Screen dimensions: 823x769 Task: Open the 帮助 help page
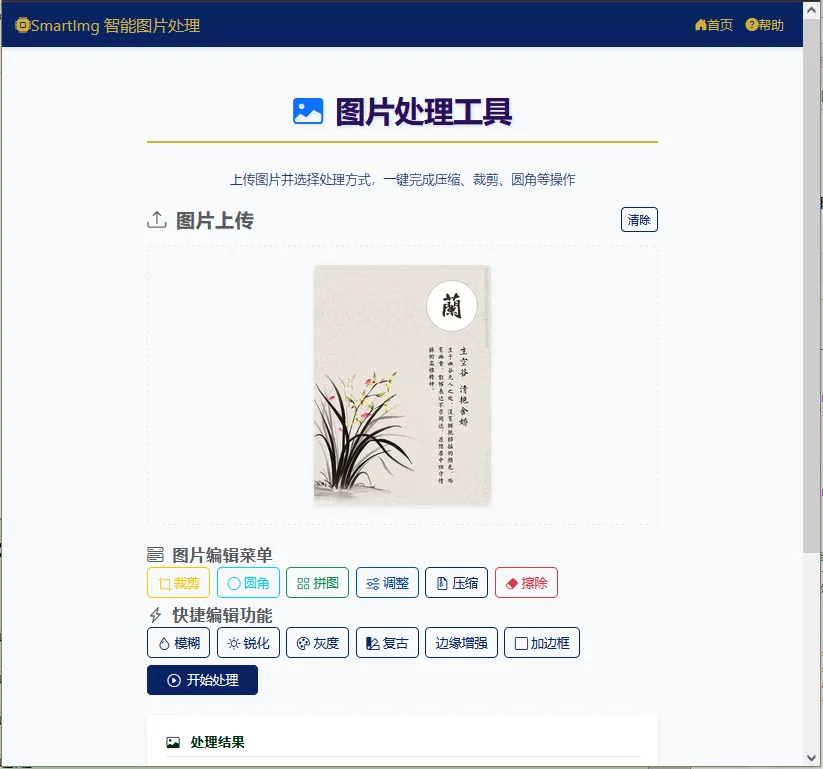[765, 25]
